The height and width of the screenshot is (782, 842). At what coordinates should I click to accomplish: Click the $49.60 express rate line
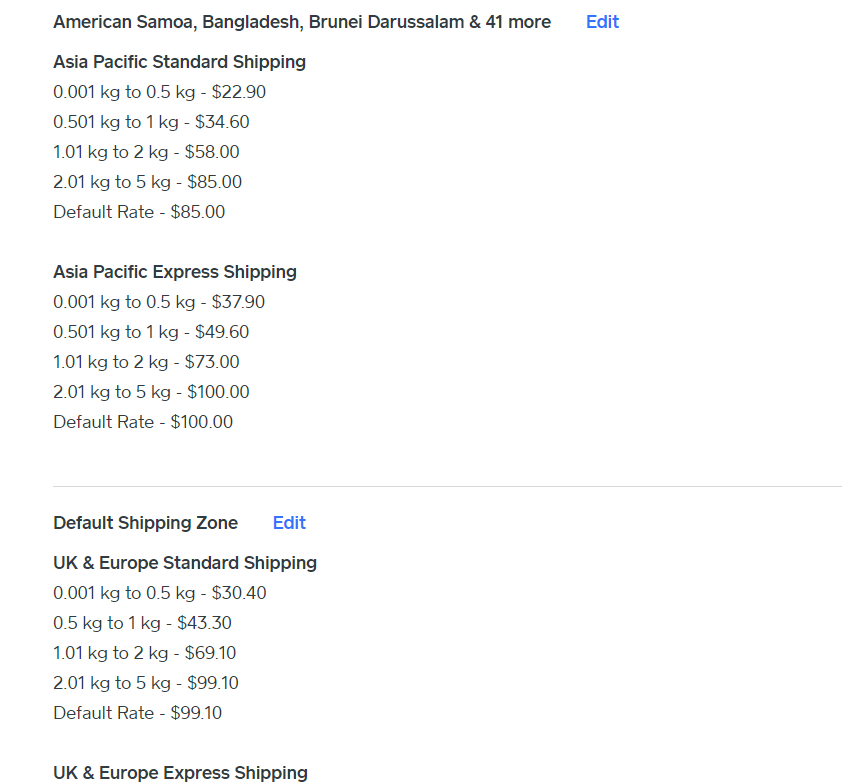point(151,332)
